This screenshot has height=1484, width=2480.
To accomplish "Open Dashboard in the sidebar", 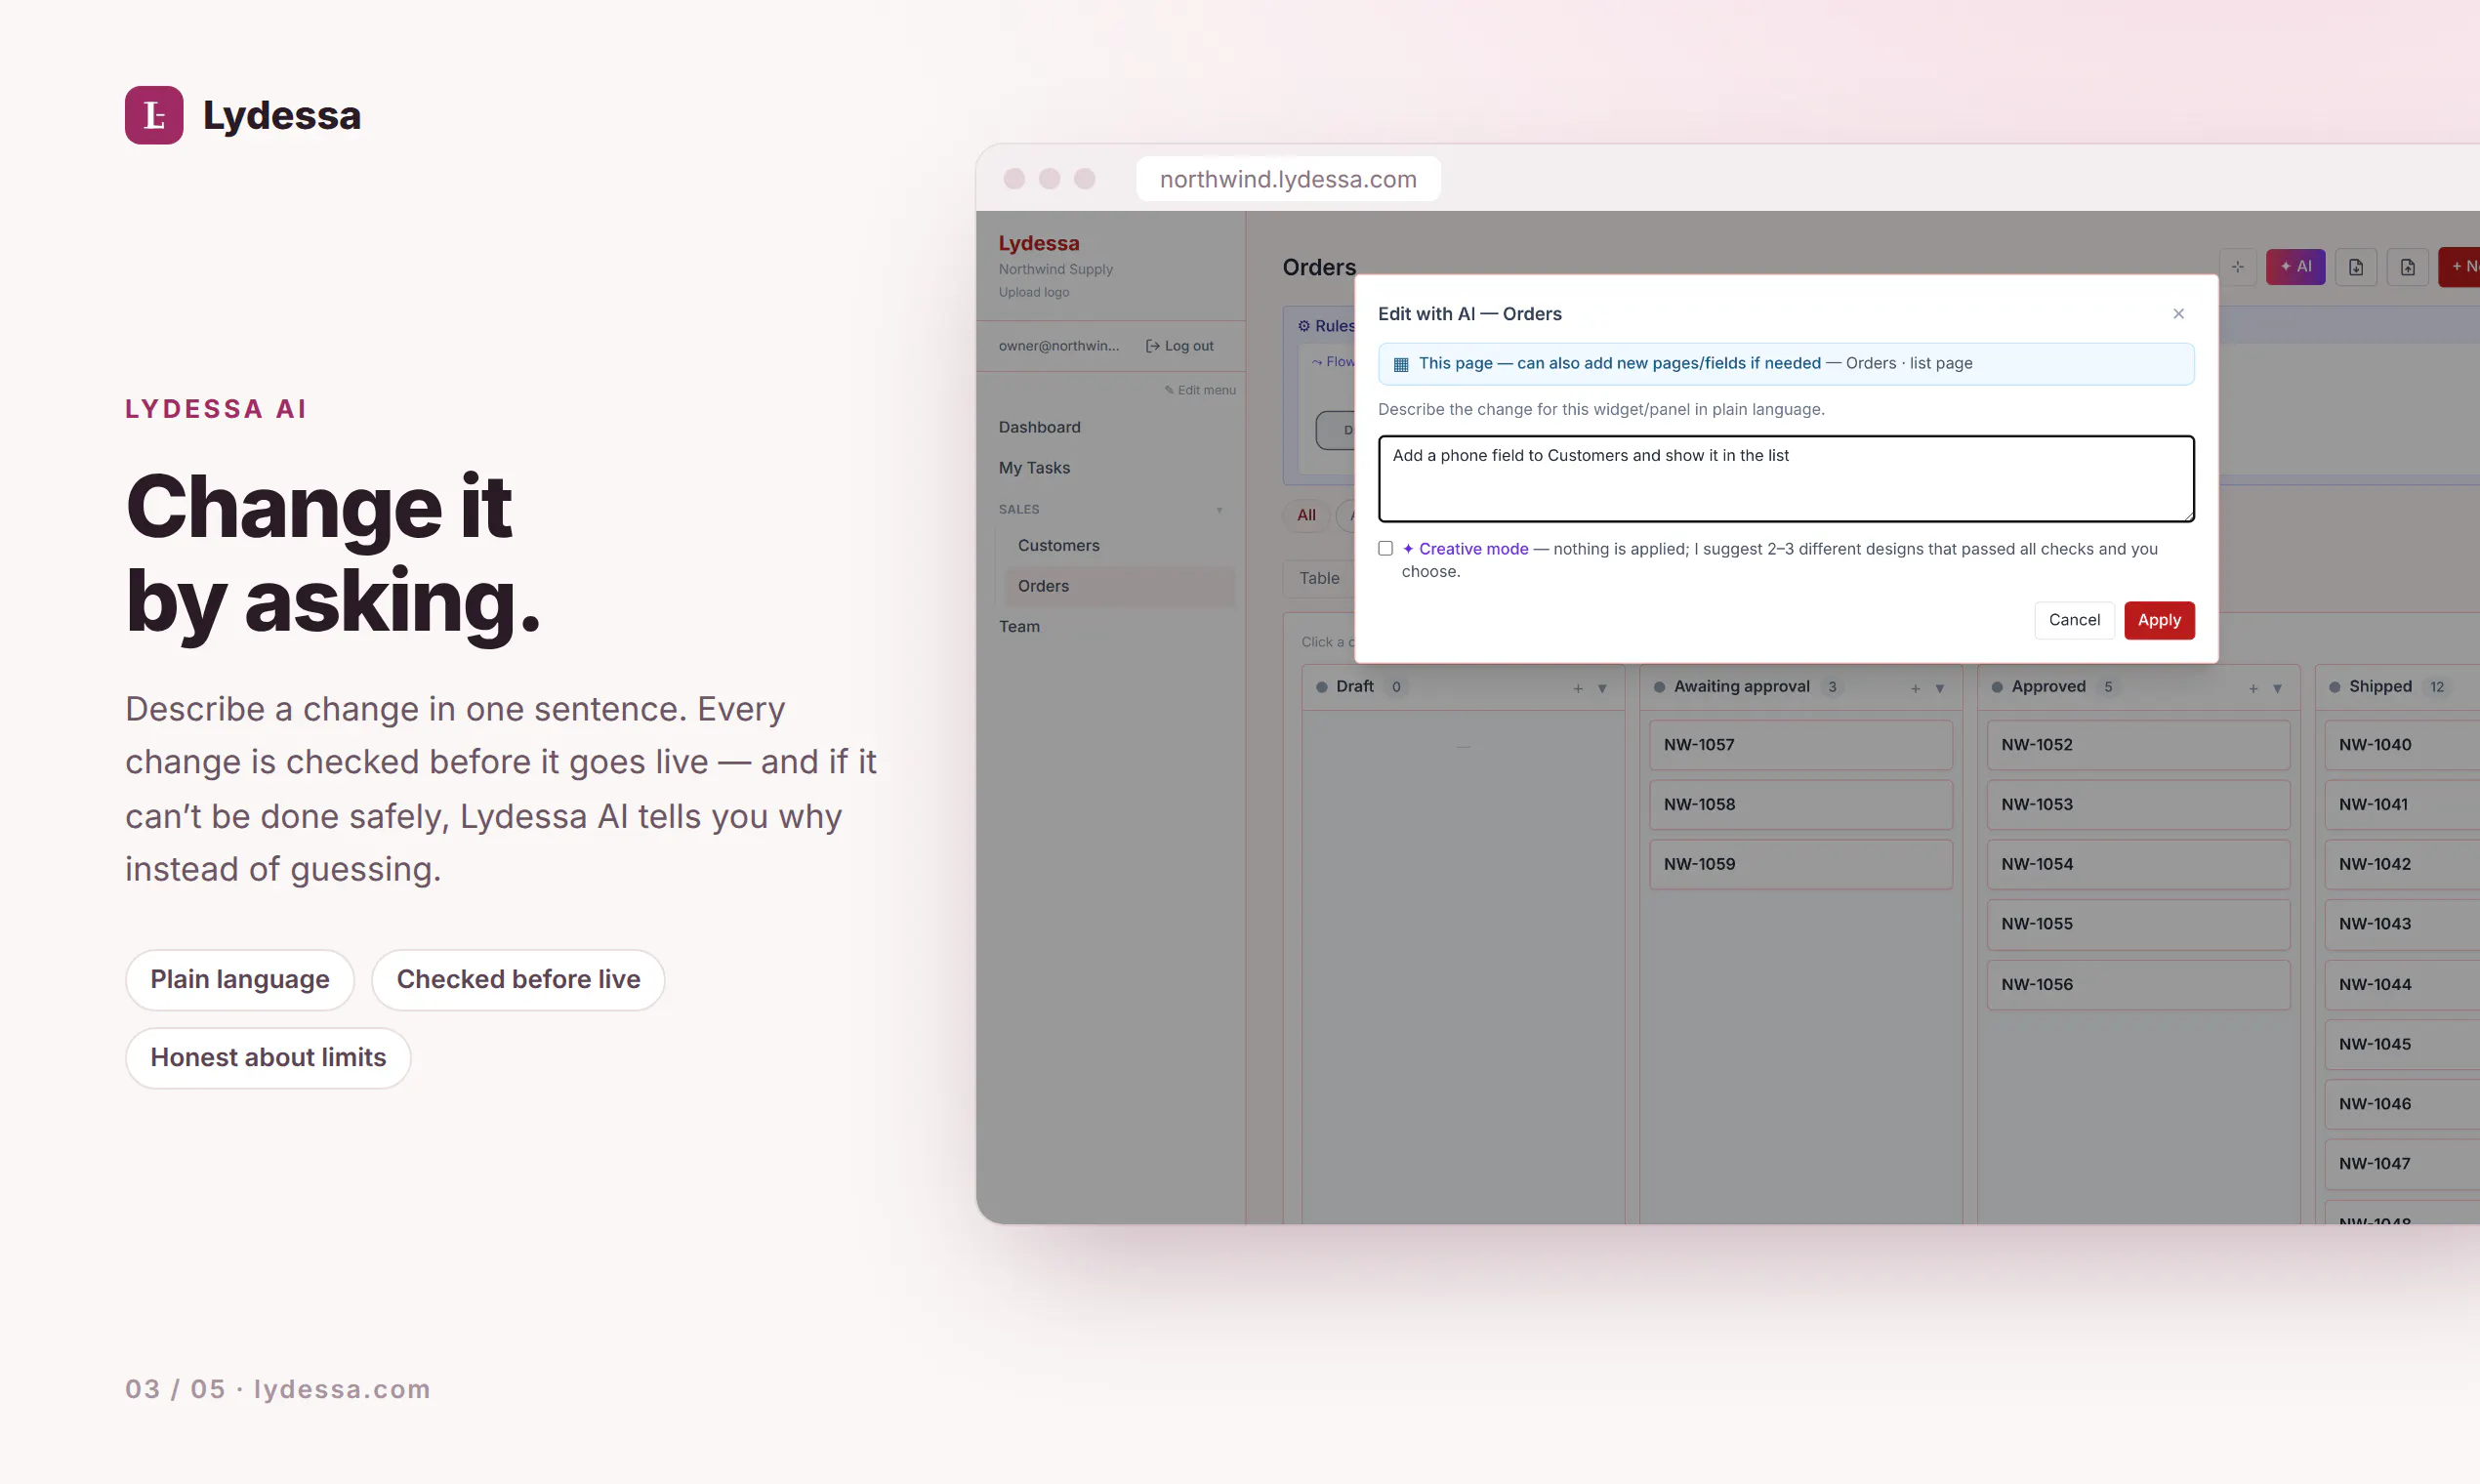I will tap(1039, 427).
